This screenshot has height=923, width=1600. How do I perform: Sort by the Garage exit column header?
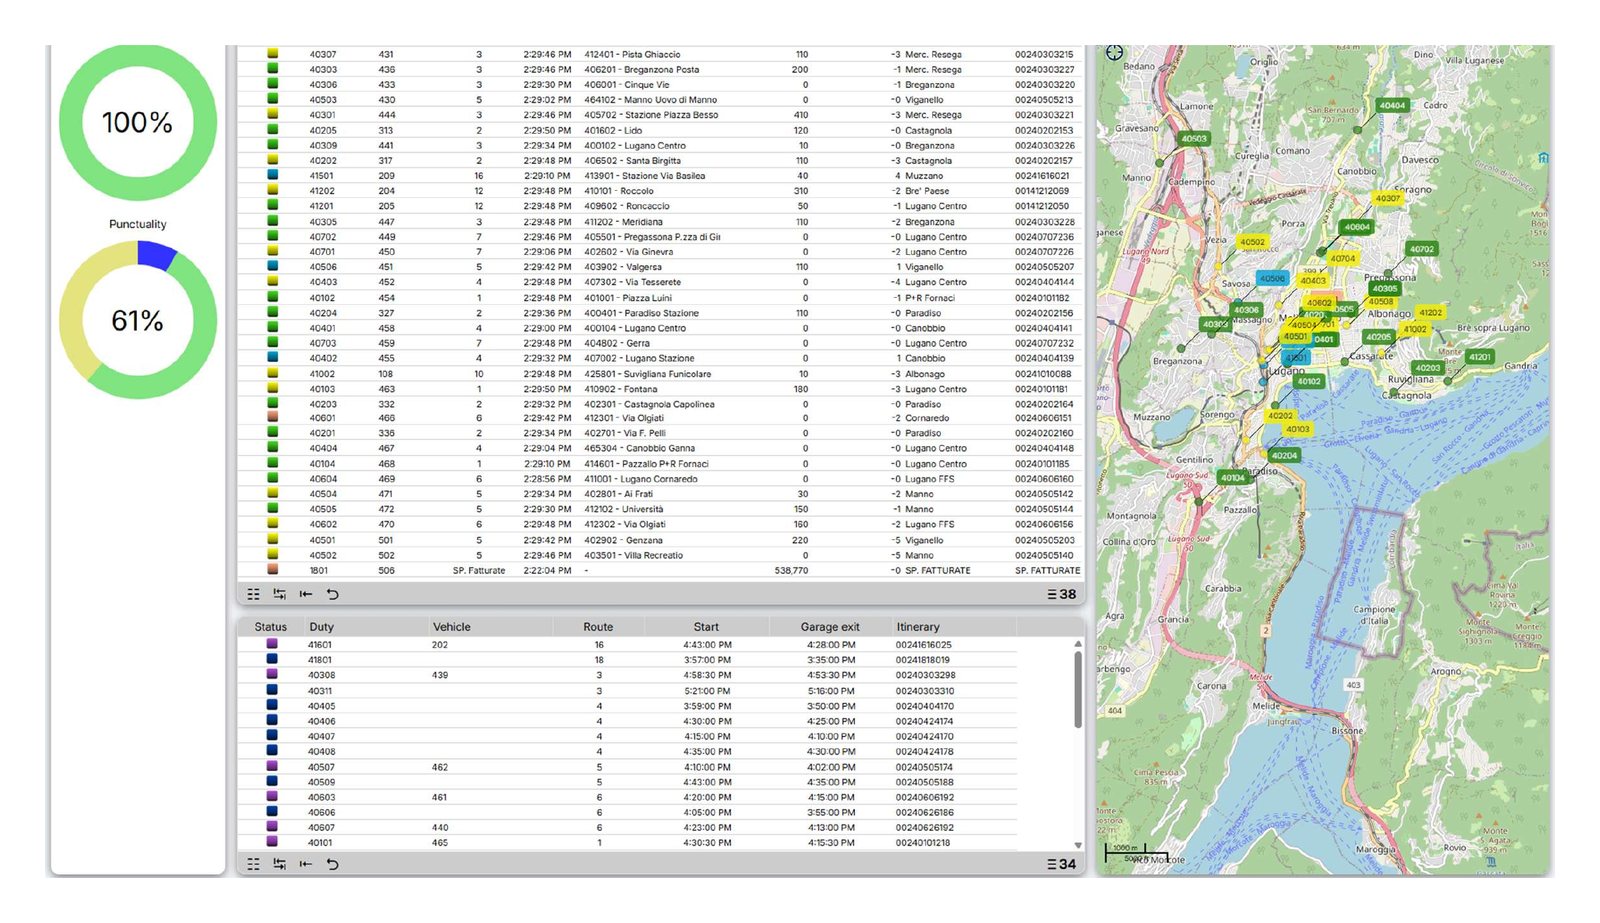coord(830,627)
